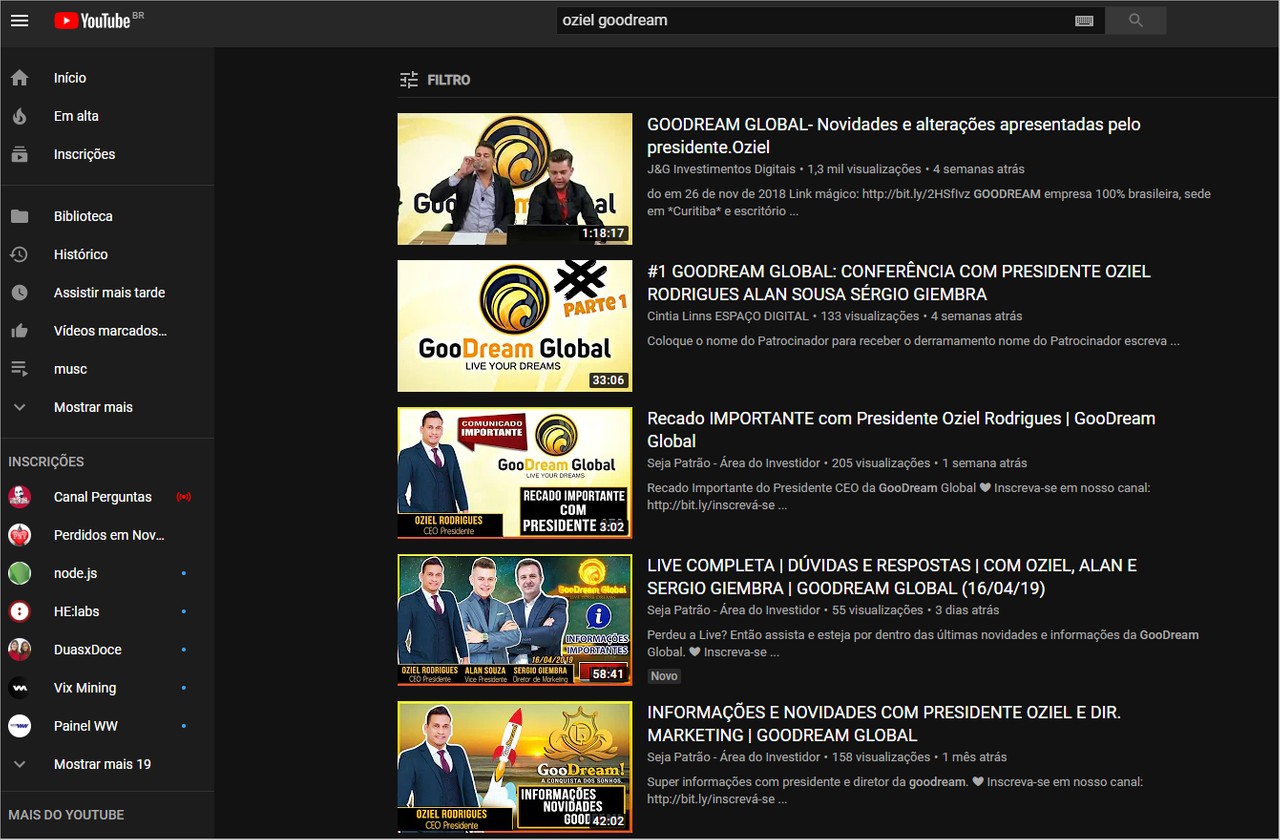
Task: Open the musc playlist icon
Action: [19, 368]
